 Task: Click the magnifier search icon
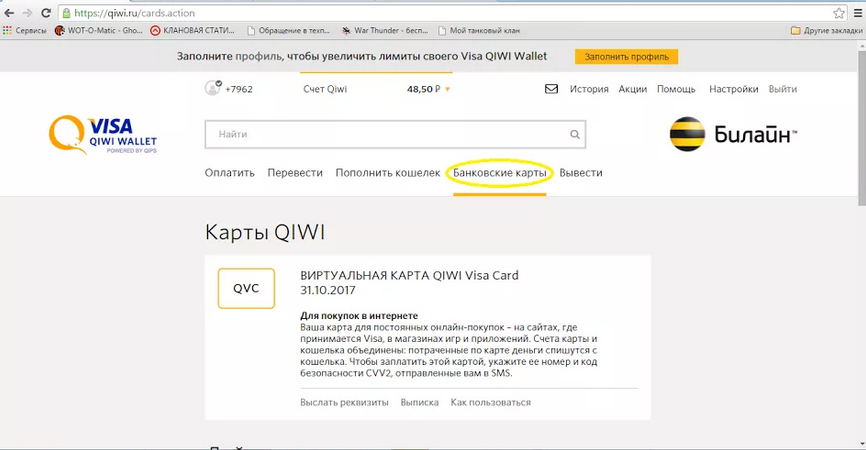(x=575, y=134)
